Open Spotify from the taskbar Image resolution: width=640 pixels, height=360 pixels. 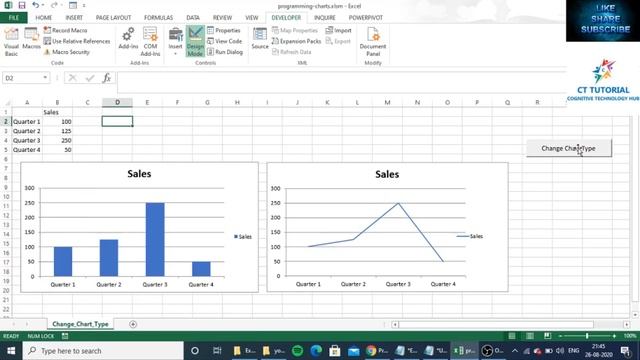tap(298, 351)
